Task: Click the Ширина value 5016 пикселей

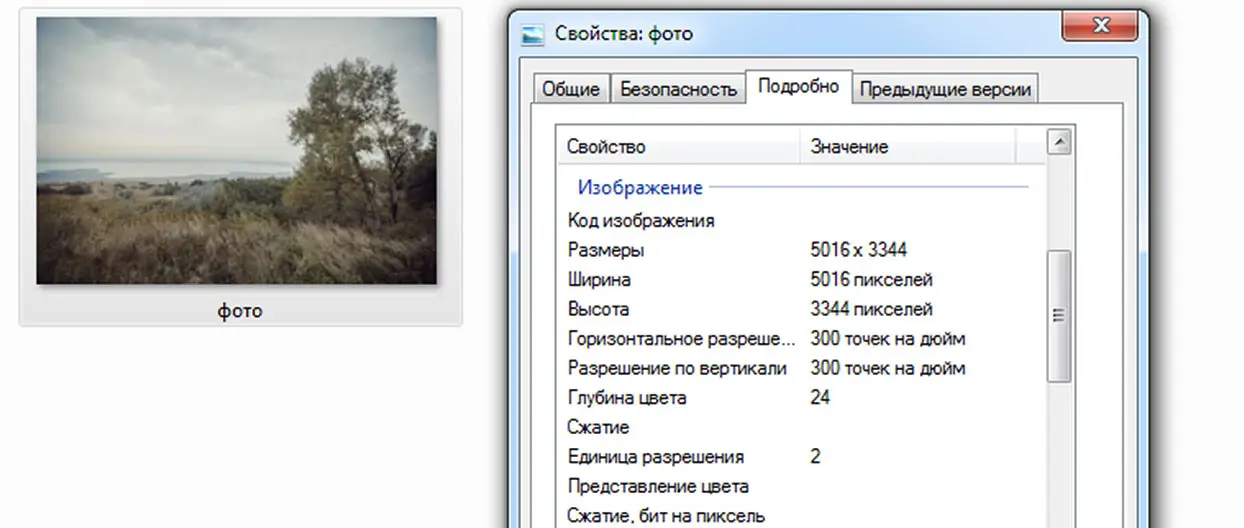Action: pyautogui.click(x=871, y=280)
